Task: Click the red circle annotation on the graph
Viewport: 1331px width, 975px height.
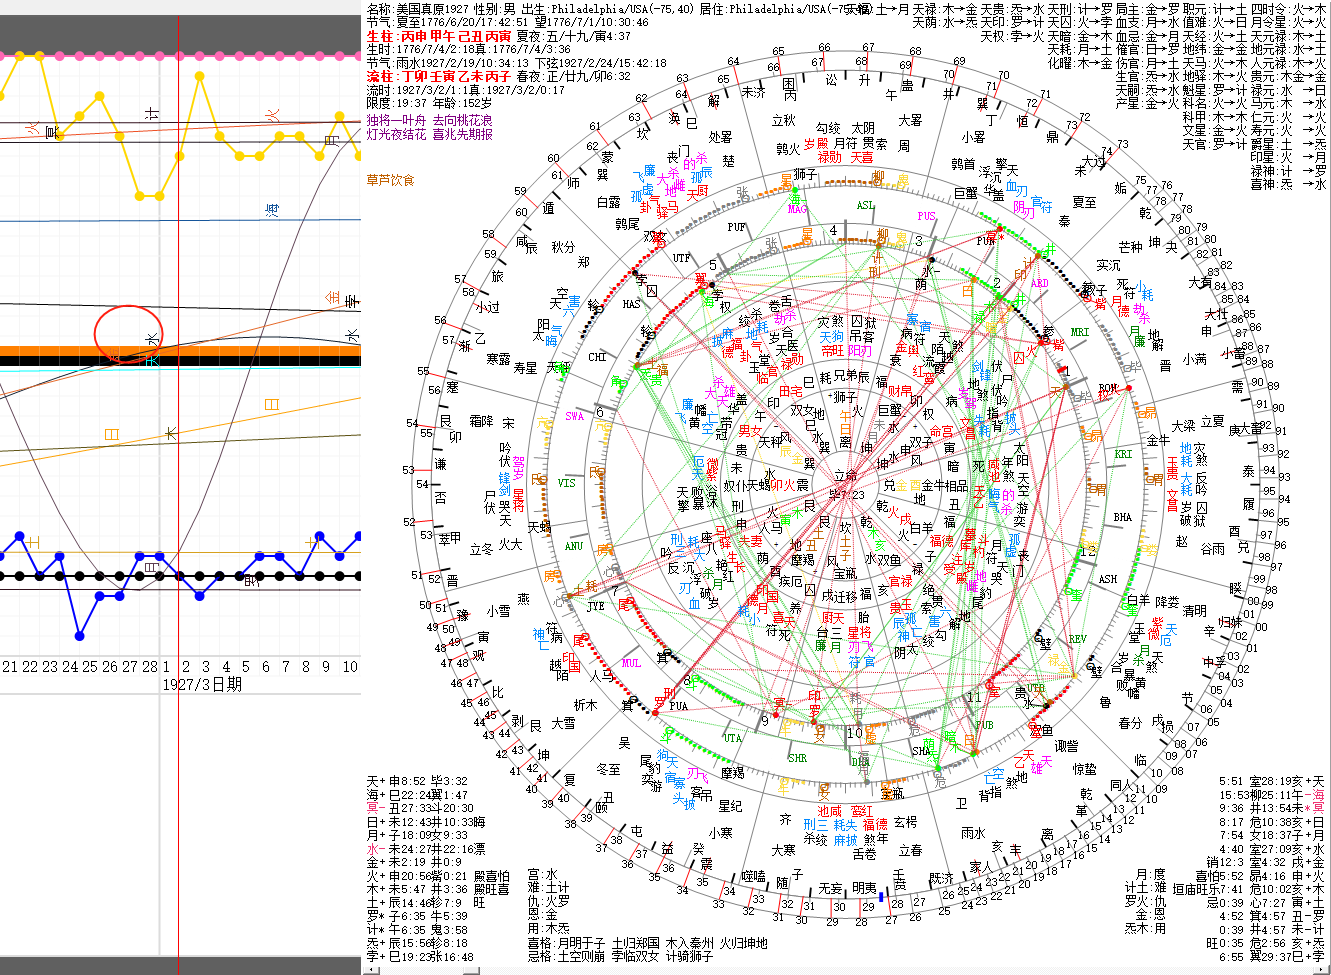Action: coord(128,333)
